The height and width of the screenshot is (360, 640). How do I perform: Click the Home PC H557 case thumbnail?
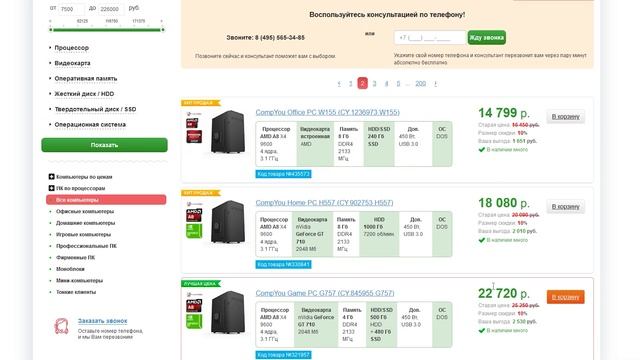tap(228, 222)
